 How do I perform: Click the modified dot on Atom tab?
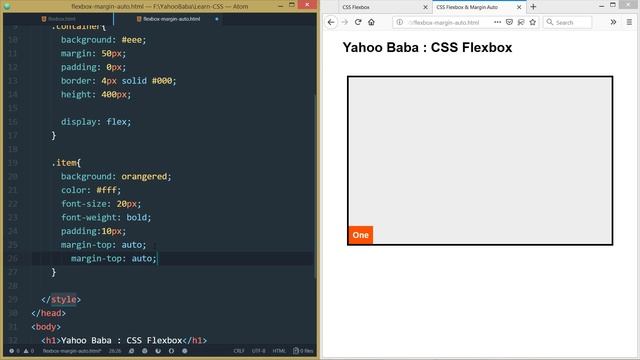click(217, 19)
